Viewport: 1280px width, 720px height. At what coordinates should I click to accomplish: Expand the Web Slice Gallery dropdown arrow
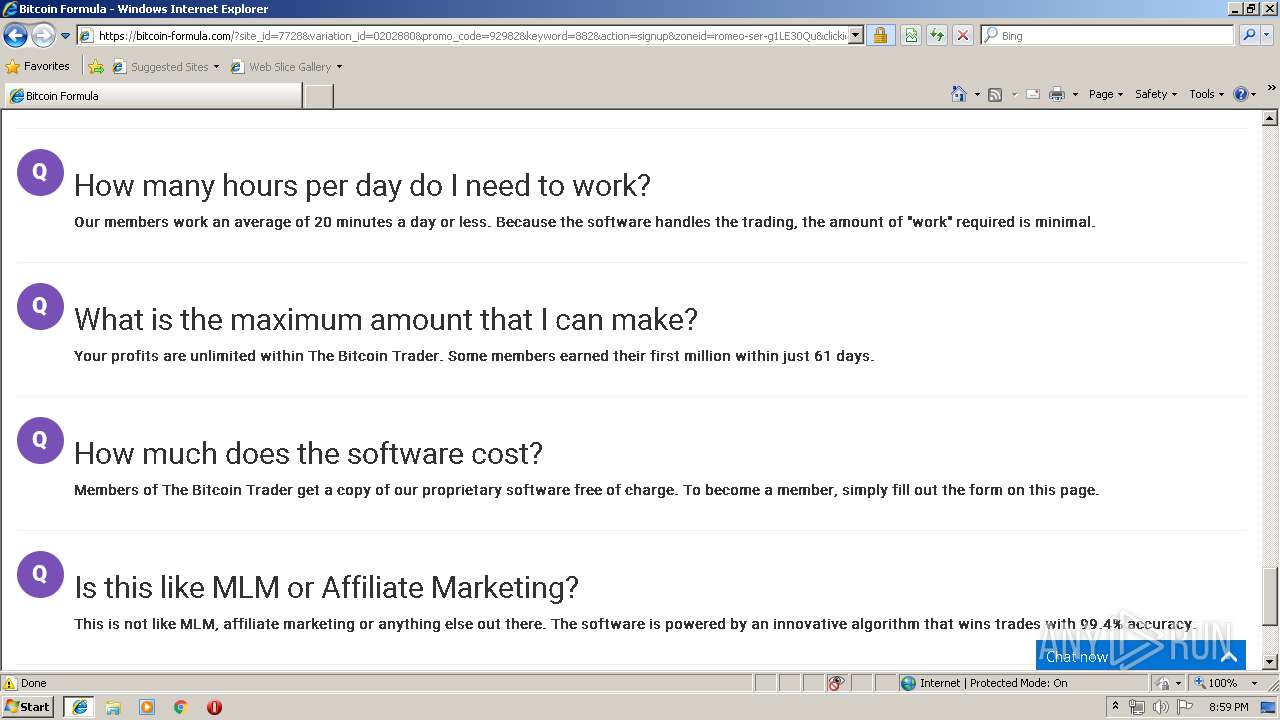[x=339, y=67]
